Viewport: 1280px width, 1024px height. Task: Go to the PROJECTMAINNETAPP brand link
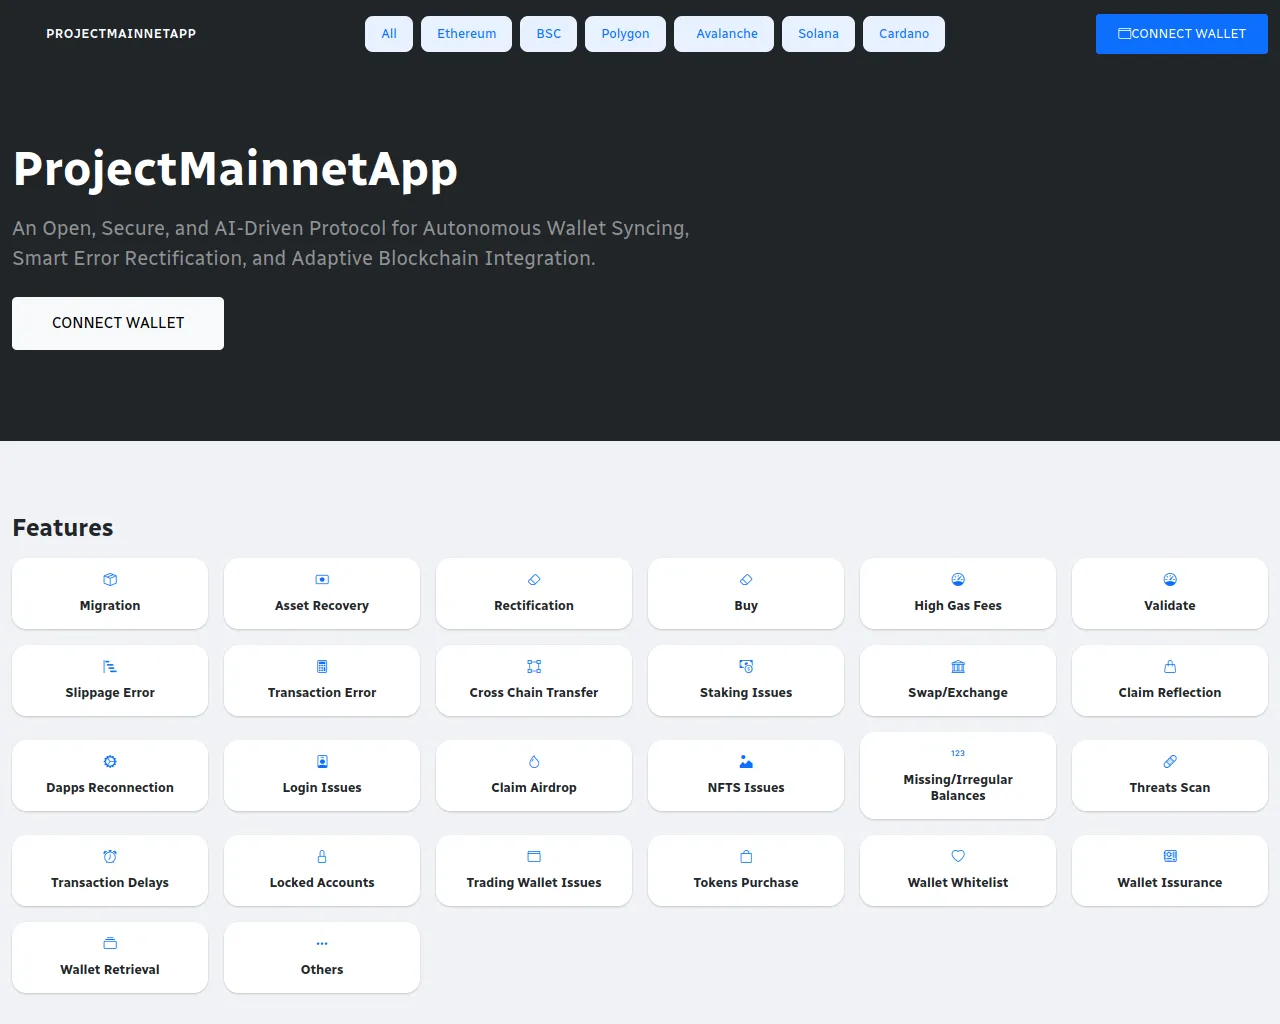[121, 34]
